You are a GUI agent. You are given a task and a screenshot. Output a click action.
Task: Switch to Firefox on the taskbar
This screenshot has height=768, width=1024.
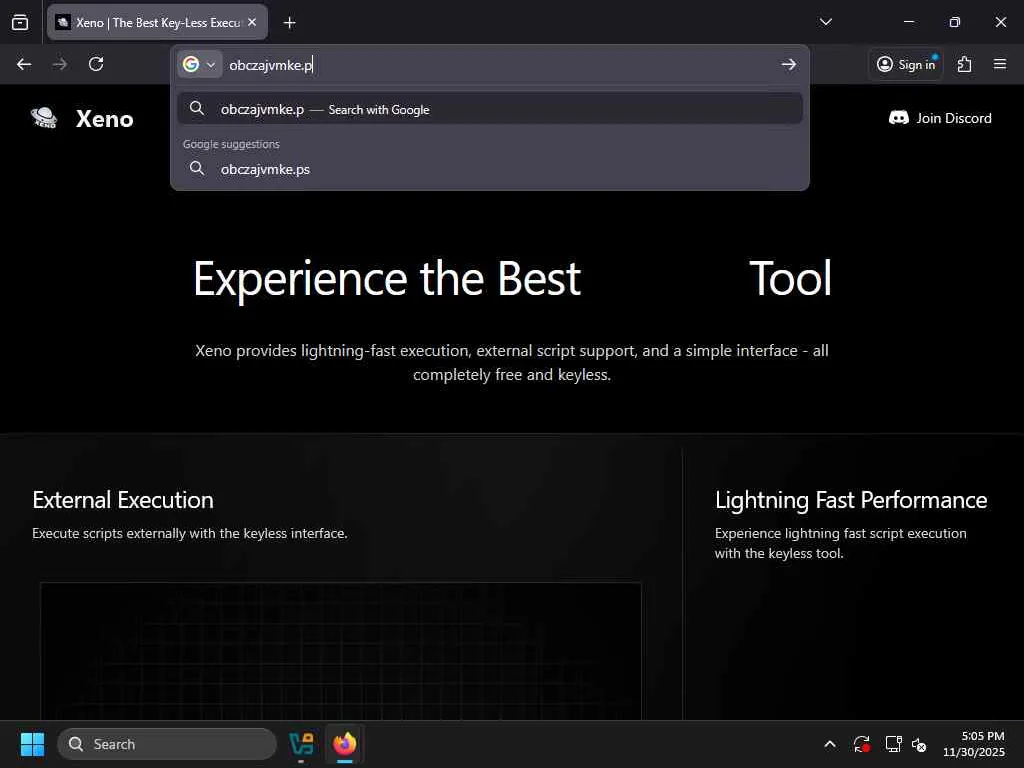(x=345, y=744)
